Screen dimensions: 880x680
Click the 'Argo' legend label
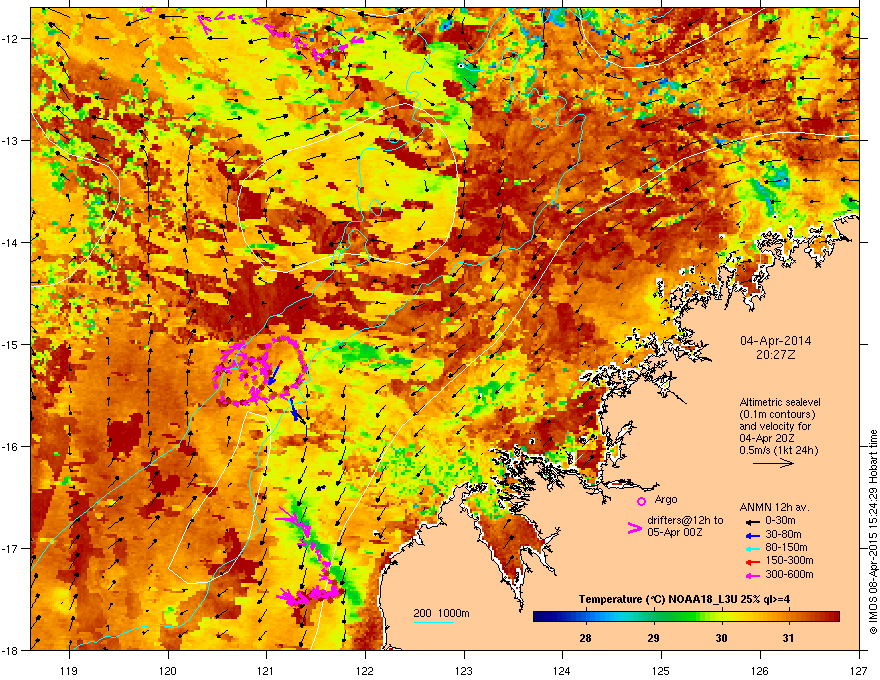(666, 499)
